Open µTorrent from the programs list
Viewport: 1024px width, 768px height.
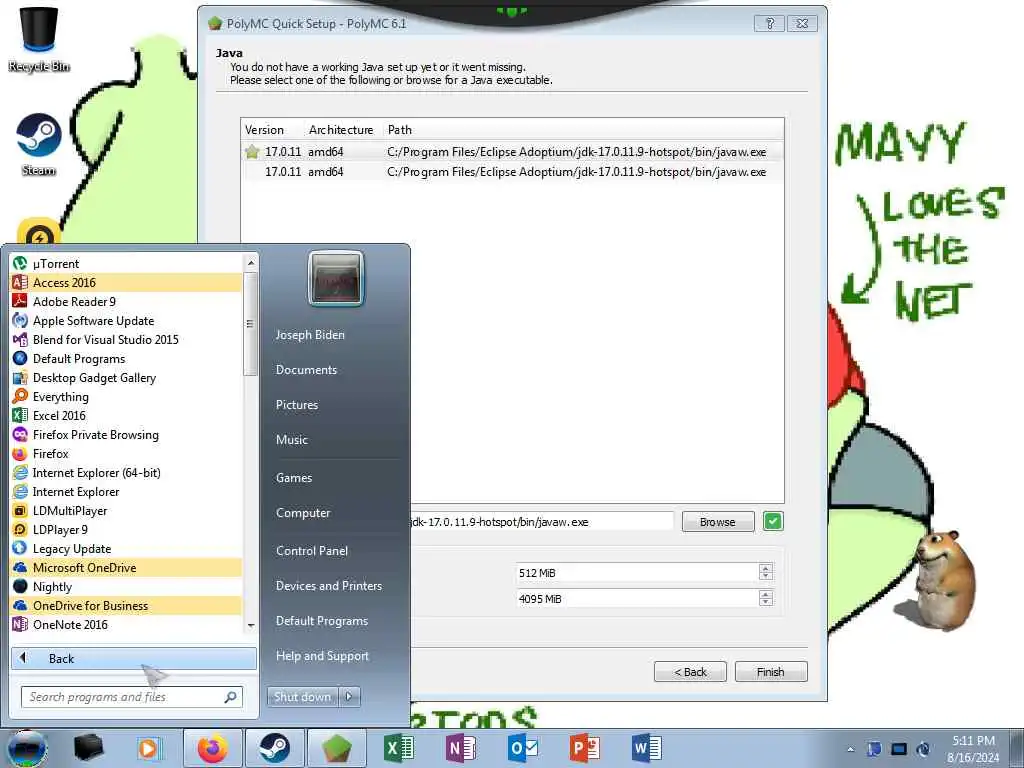coord(126,263)
